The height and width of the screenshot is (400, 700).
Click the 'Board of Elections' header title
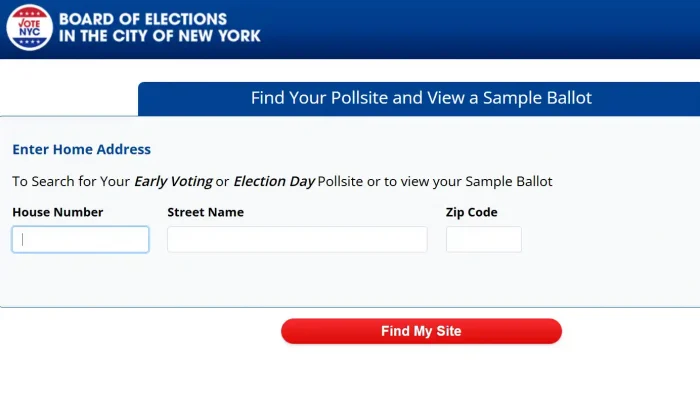coord(143,19)
